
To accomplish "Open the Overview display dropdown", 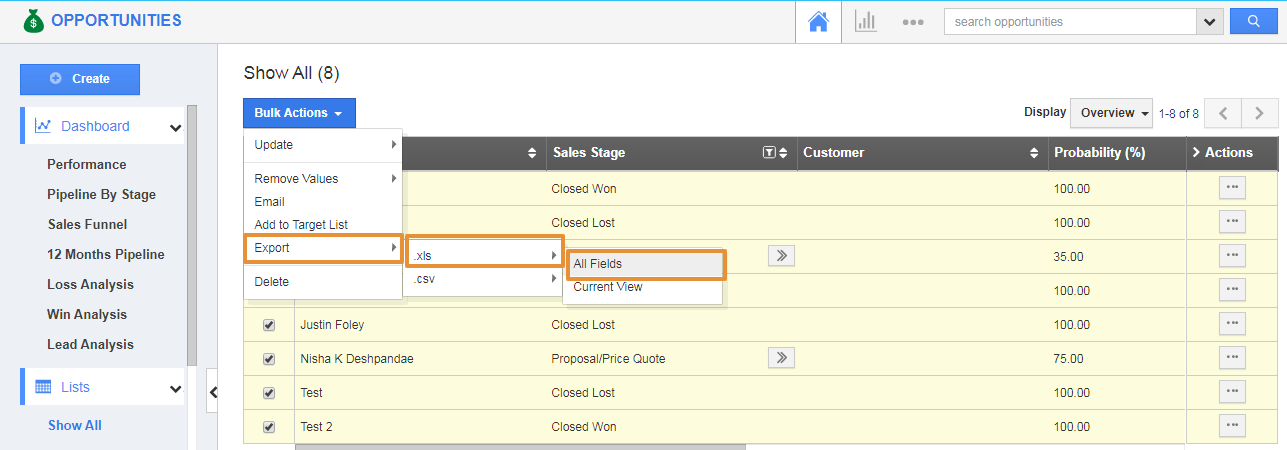I will pyautogui.click(x=1111, y=113).
